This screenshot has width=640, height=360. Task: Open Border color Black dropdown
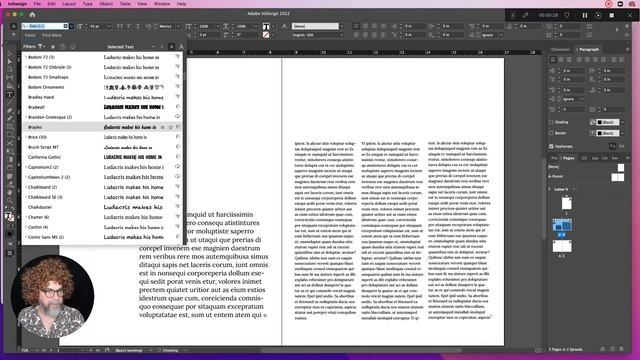click(x=622, y=133)
